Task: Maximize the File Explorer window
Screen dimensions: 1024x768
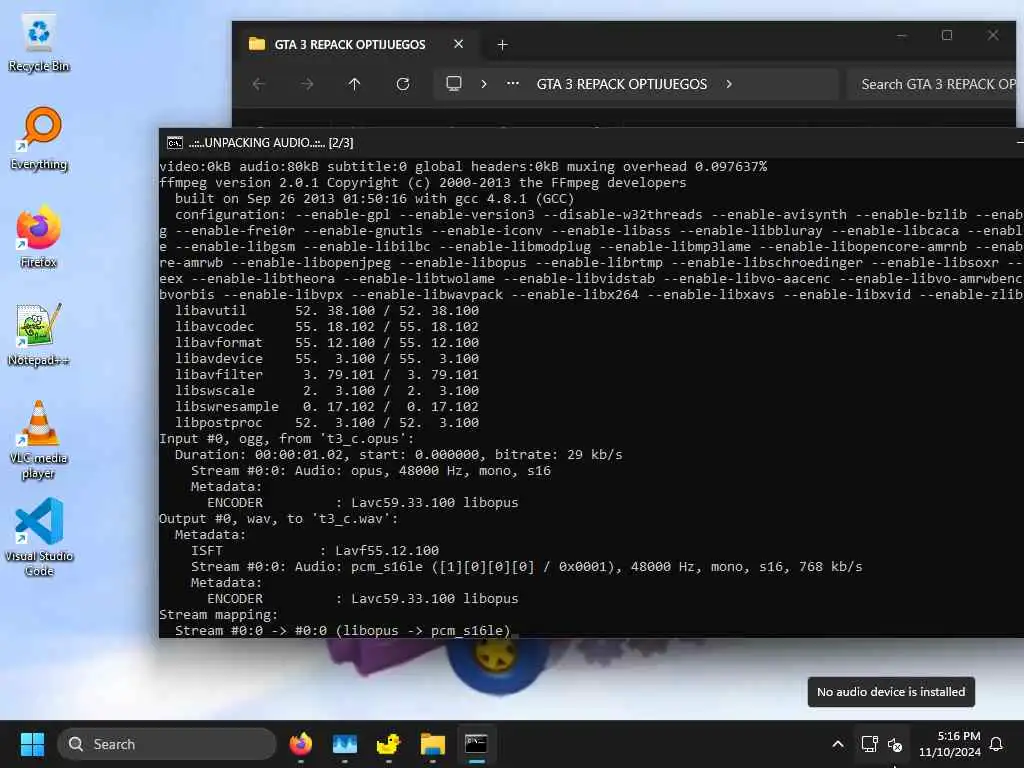Action: tap(947, 35)
